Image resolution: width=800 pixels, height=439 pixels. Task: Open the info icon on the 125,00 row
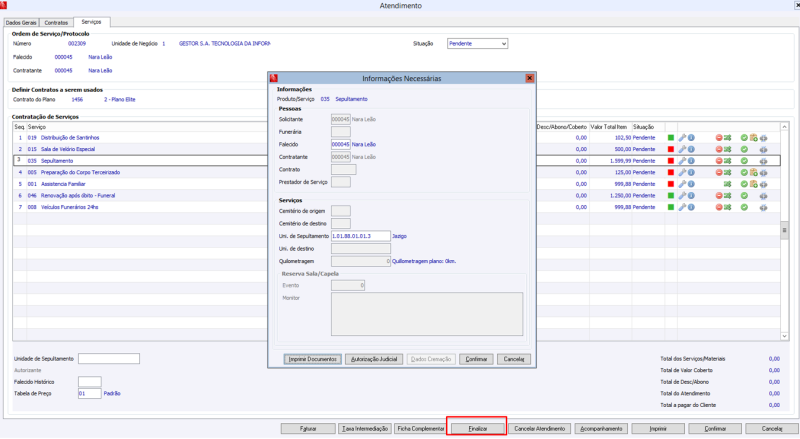(691, 173)
